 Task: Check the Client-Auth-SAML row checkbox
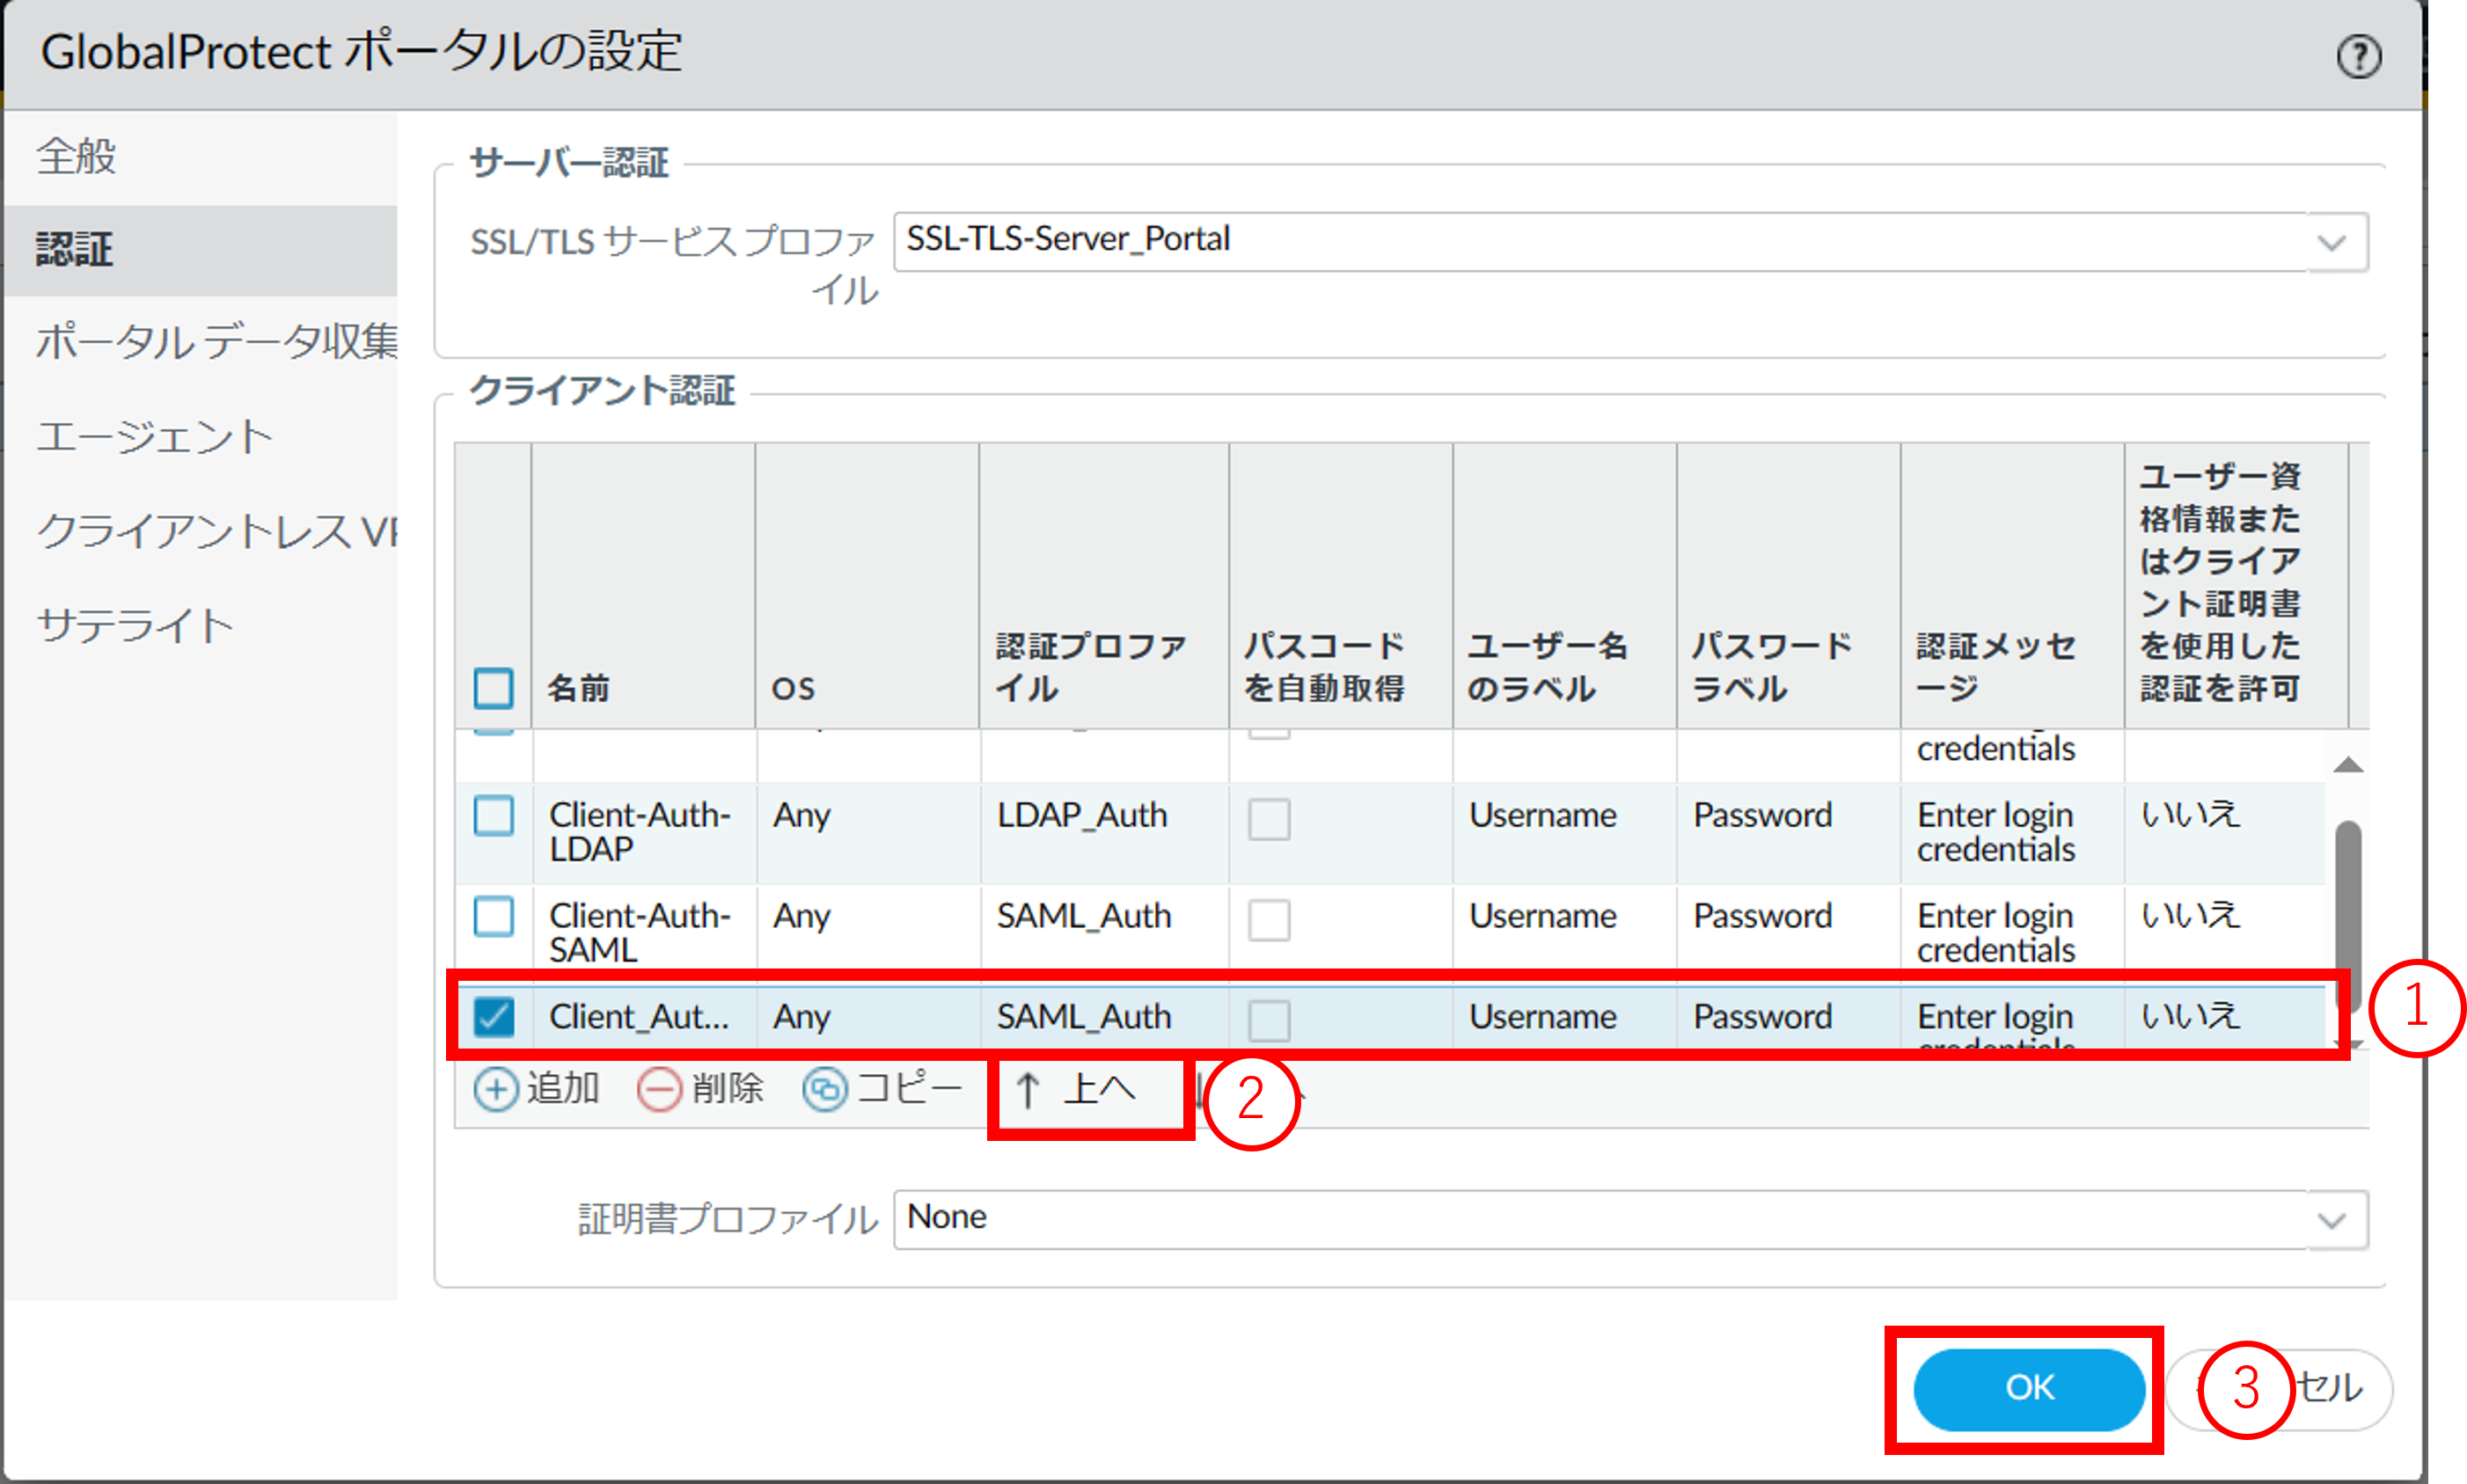[493, 916]
